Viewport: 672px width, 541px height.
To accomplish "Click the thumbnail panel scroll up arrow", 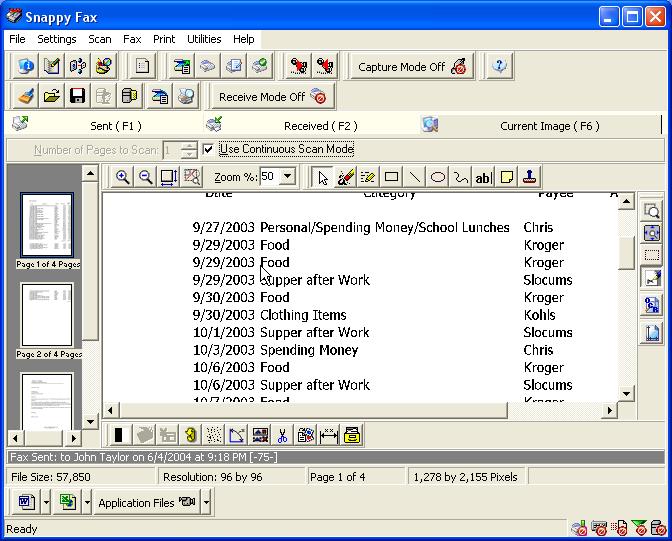I will (90, 174).
